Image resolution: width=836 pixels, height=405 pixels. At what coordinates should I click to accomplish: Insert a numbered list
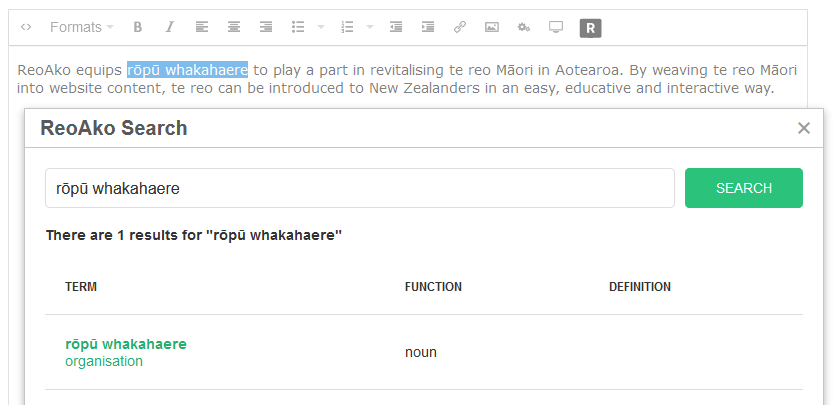(347, 27)
